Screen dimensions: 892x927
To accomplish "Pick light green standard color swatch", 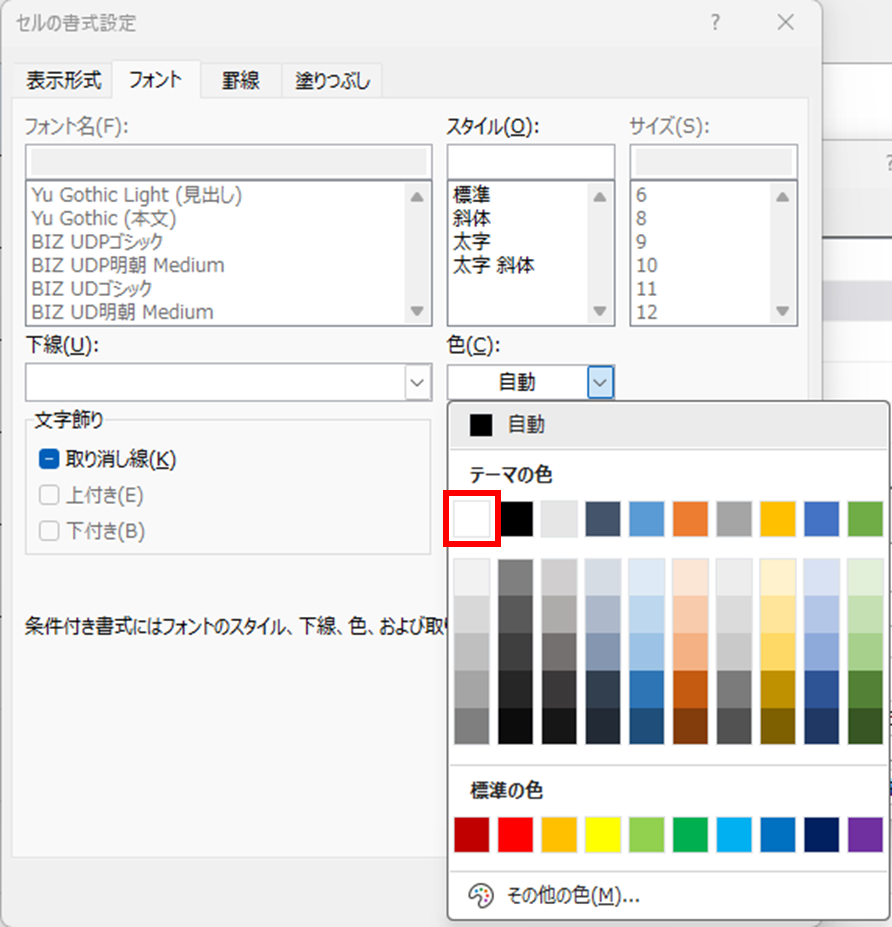I will tap(646, 834).
